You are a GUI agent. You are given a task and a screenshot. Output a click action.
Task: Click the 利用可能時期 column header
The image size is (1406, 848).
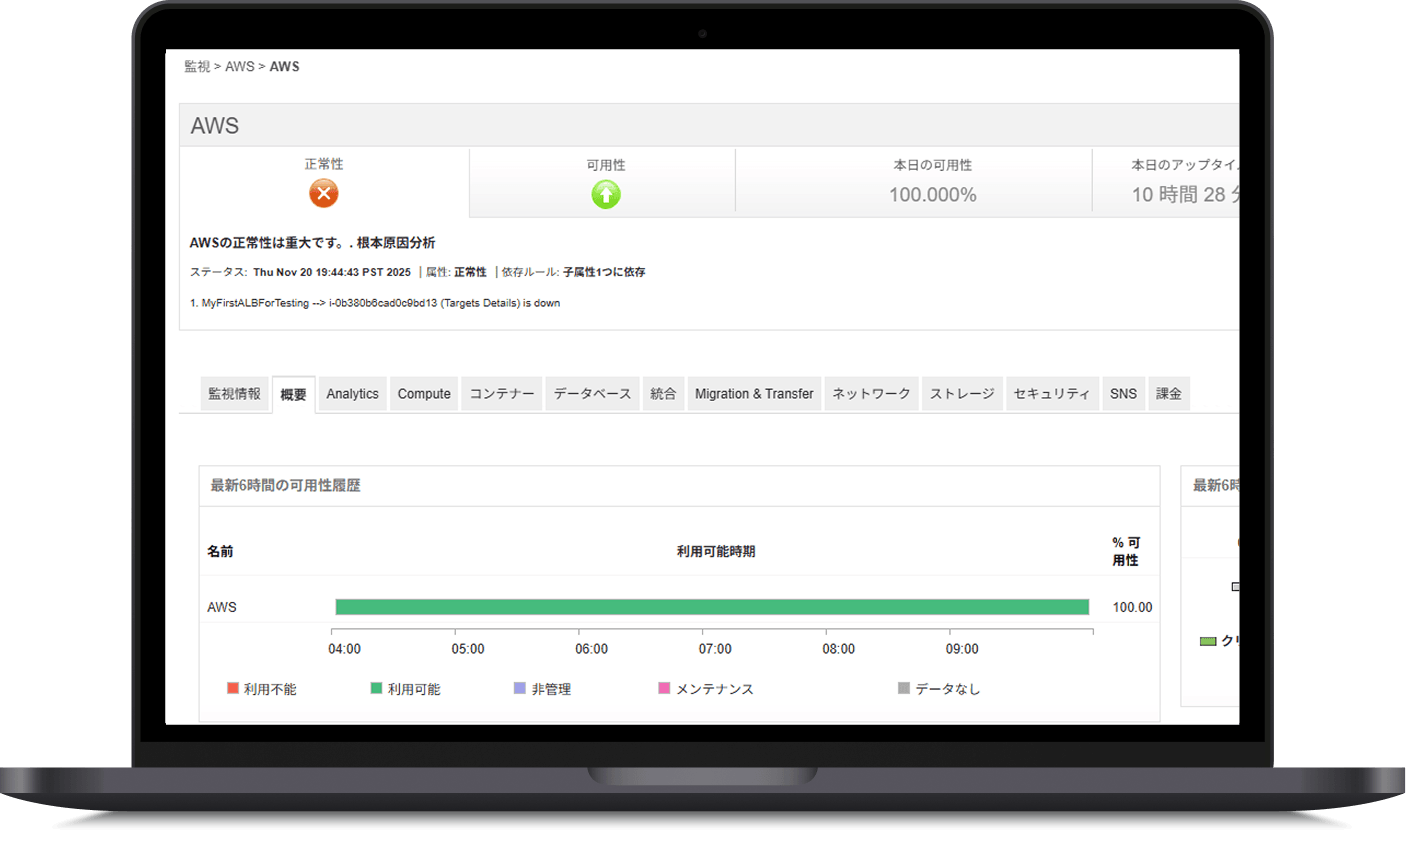pyautogui.click(x=716, y=551)
